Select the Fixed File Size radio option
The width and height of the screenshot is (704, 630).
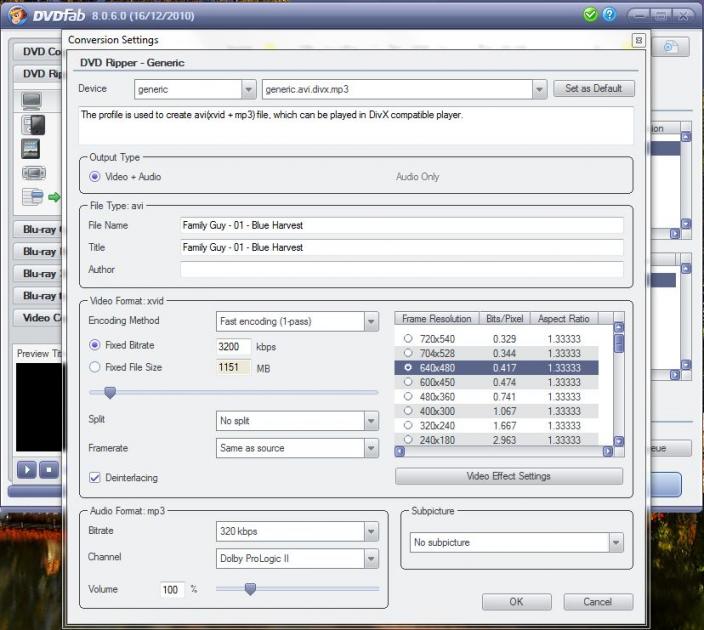94,367
